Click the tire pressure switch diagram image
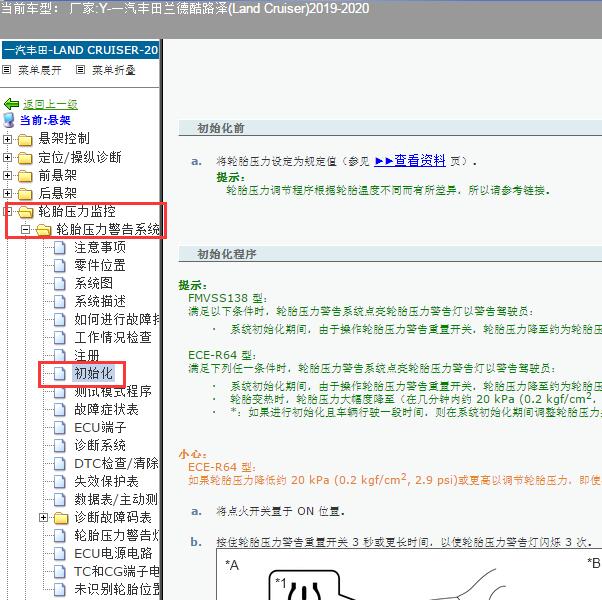This screenshot has width=602, height=600. [409, 574]
